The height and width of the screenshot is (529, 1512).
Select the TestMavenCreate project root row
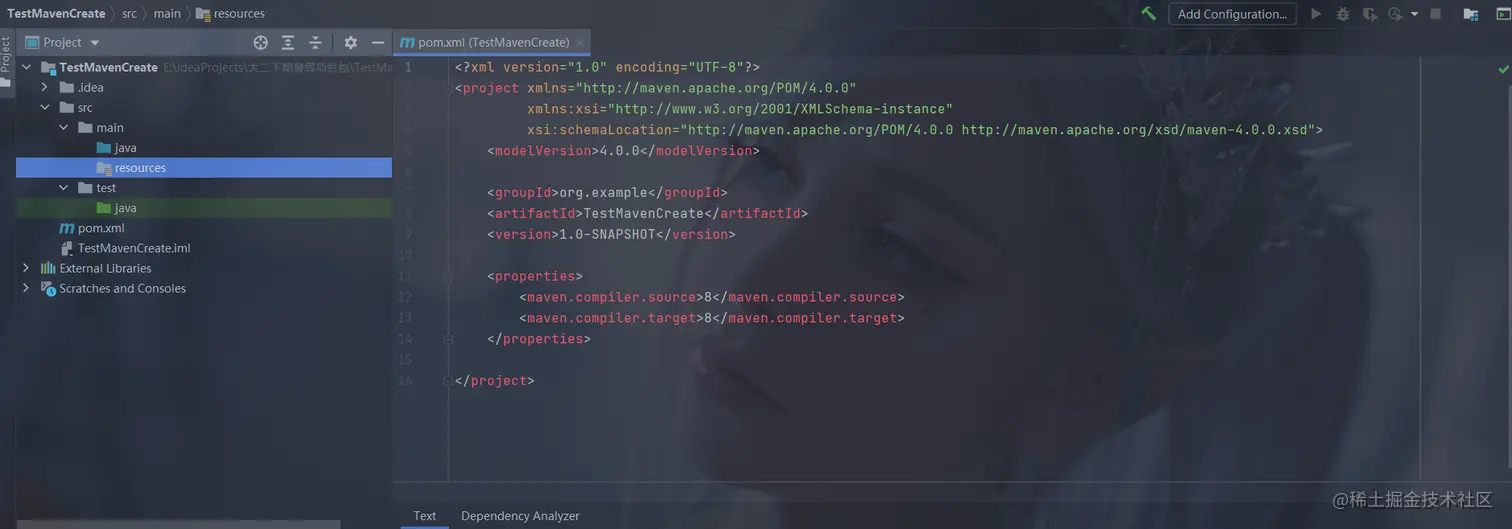pyautogui.click(x=204, y=67)
